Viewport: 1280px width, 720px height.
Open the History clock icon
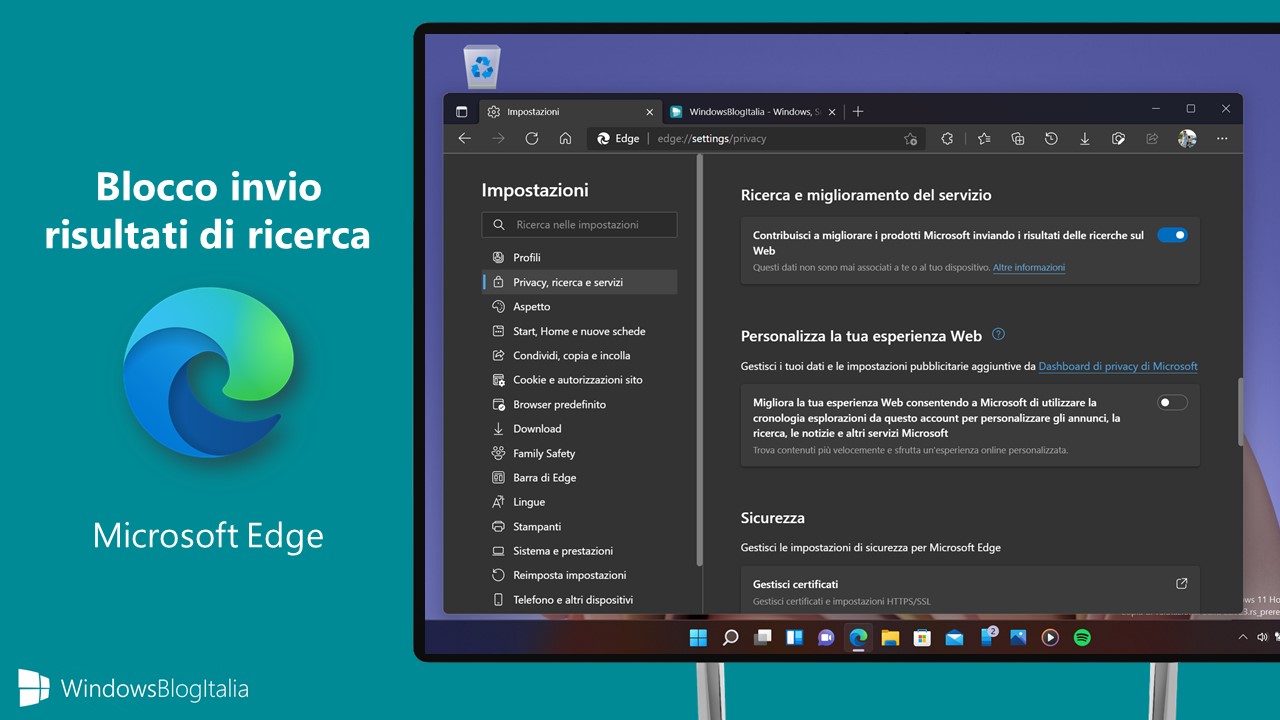tap(1051, 139)
